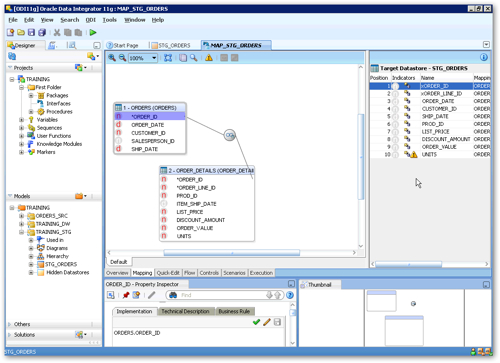The width and height of the screenshot is (500, 363).
Task: Click the diagram magnifier search icon
Action: (194, 58)
